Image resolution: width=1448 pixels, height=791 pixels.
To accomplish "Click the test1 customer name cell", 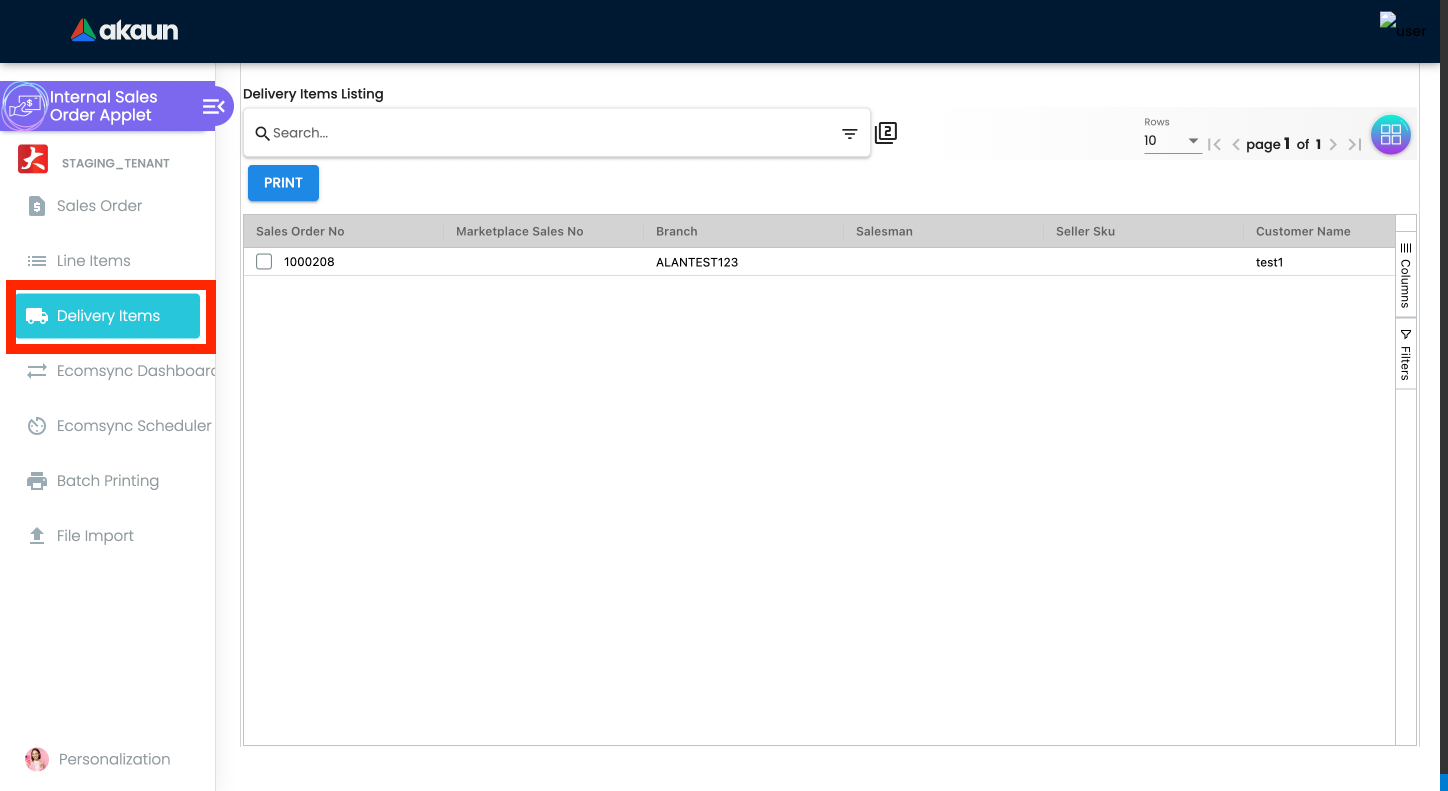I will 1269,262.
